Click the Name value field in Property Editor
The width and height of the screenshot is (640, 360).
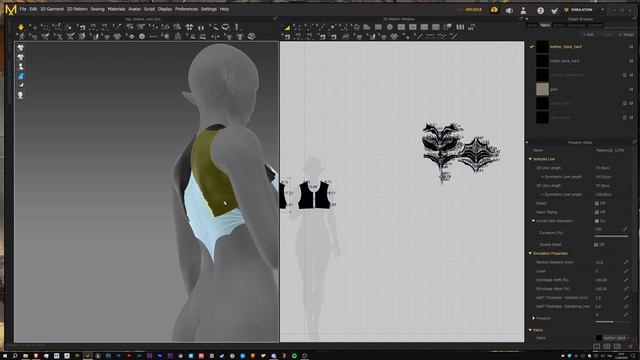(610, 150)
